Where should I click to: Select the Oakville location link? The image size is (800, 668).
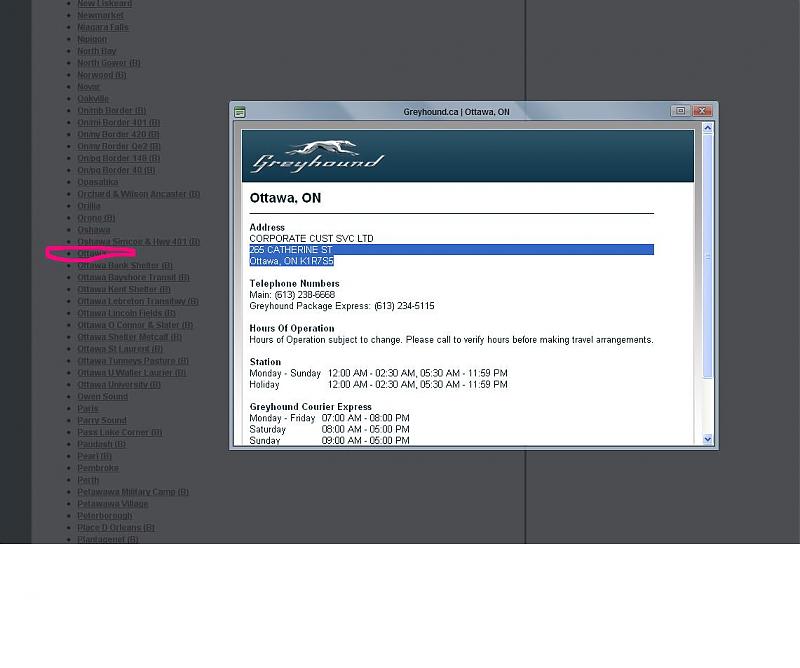pyautogui.click(x=93, y=99)
